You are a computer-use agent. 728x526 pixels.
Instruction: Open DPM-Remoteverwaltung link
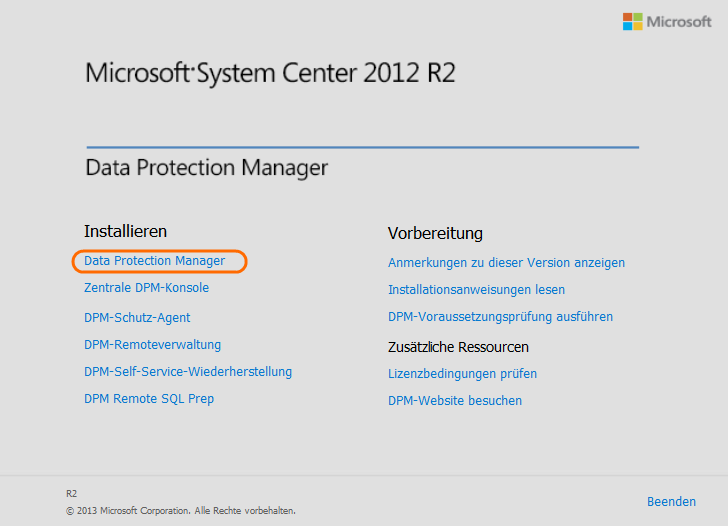(x=152, y=345)
